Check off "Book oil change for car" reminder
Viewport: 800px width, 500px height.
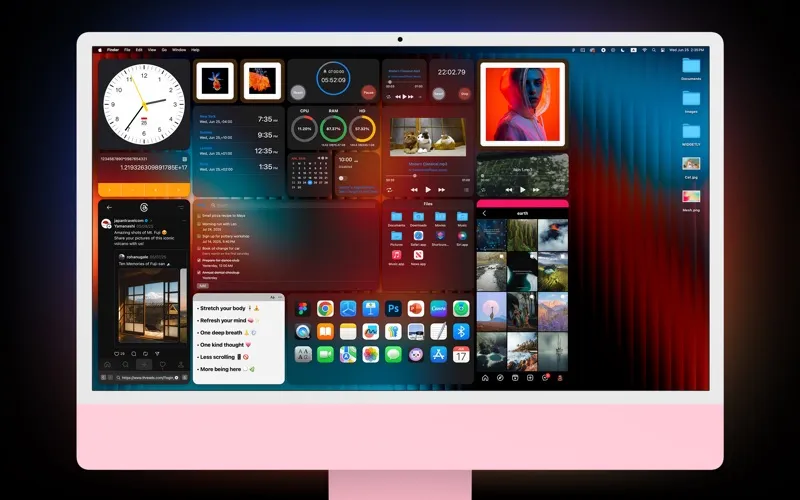(x=199, y=248)
